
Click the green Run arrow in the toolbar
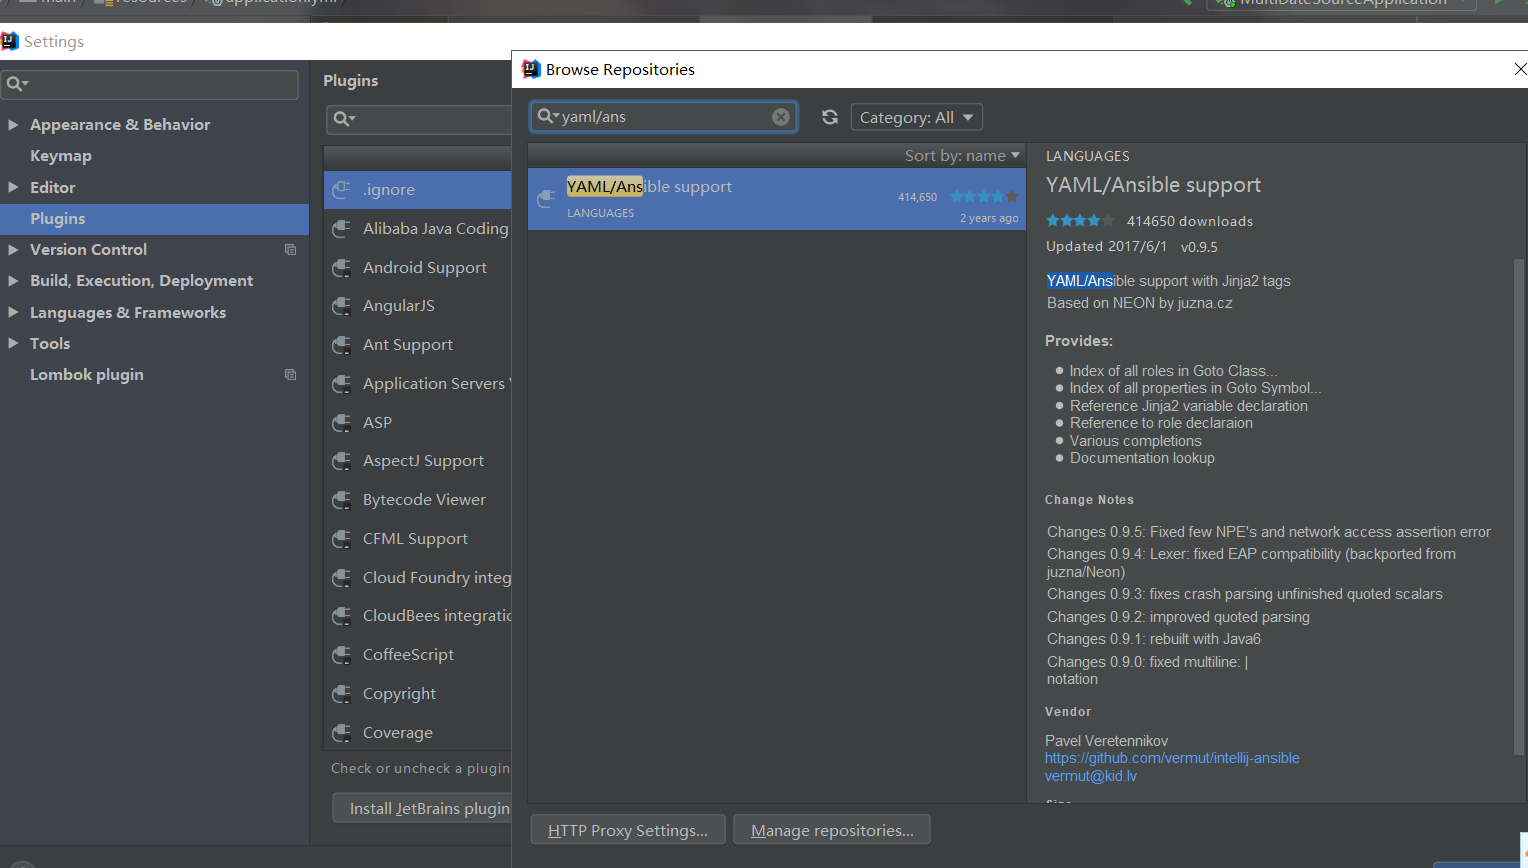(1499, 3)
